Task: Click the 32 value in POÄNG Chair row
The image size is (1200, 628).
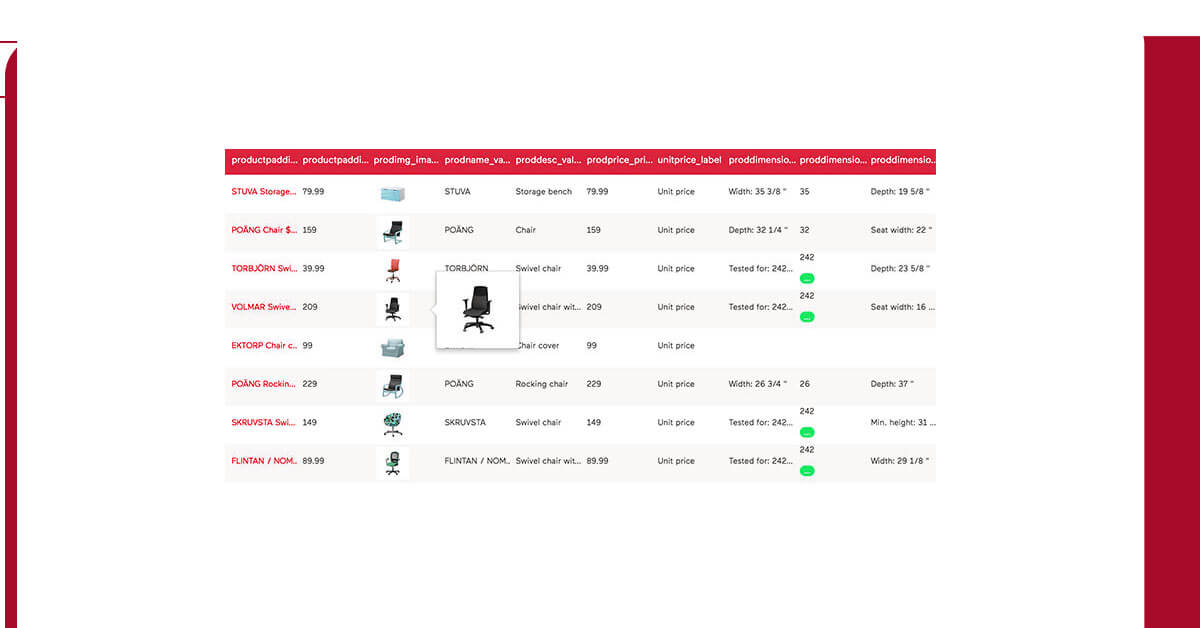Action: pos(805,230)
